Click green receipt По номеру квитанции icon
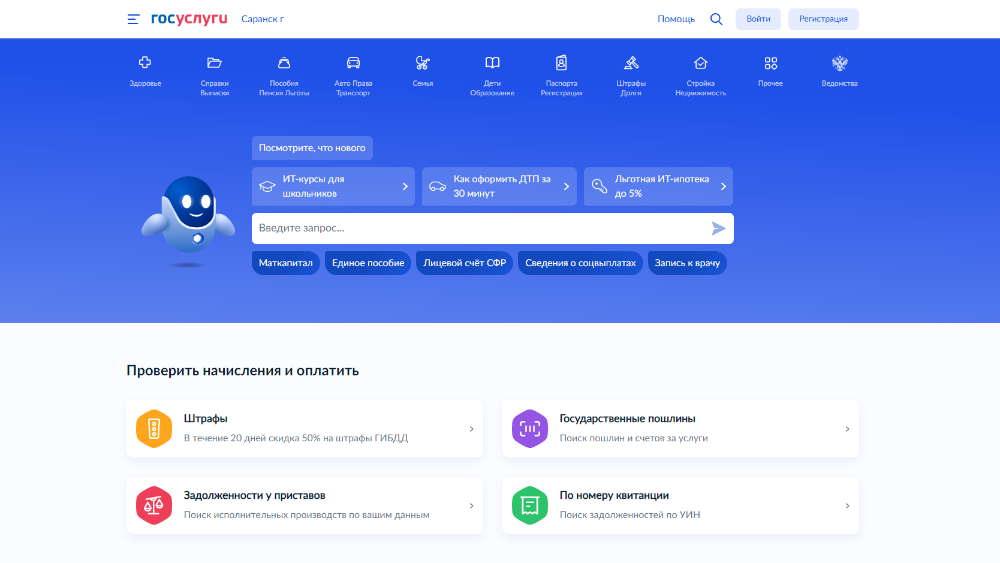This screenshot has height=563, width=1000. pos(529,506)
